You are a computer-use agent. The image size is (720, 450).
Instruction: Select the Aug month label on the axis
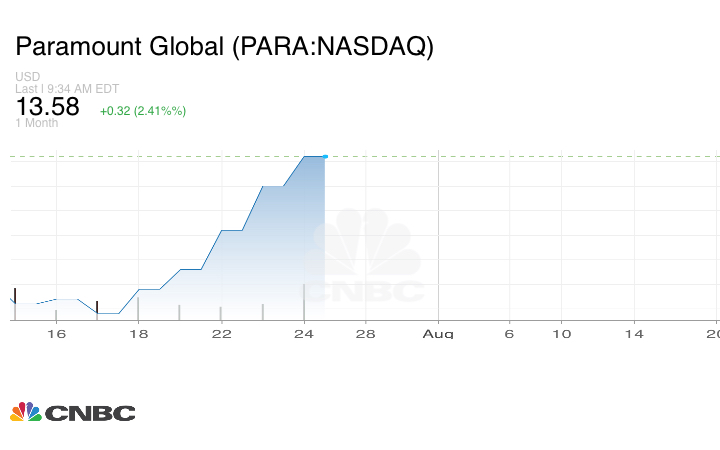click(x=438, y=333)
